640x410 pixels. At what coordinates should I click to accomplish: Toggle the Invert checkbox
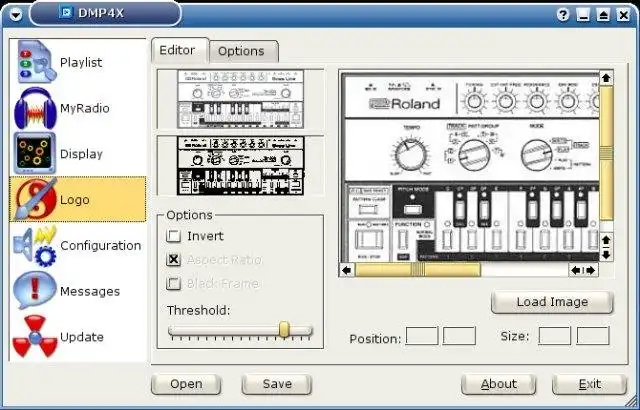173,236
